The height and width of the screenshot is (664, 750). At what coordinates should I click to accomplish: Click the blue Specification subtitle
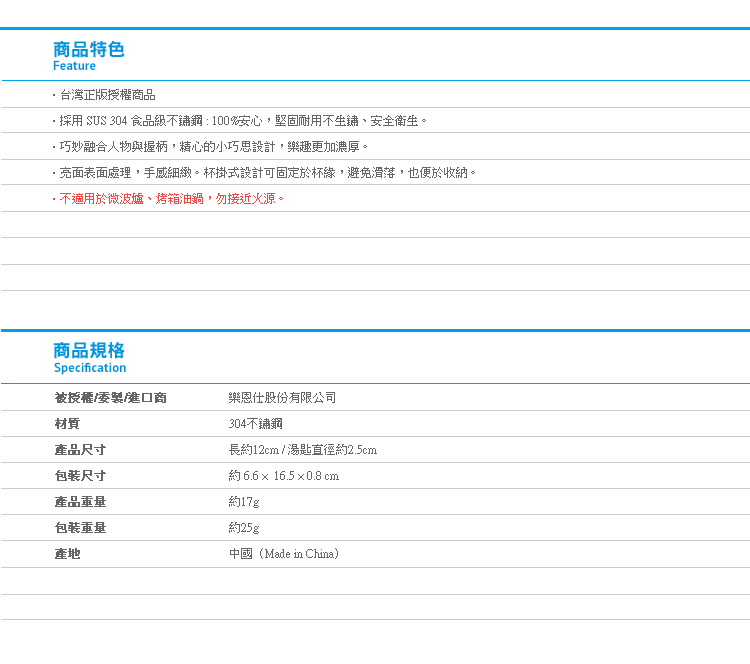[x=90, y=368]
